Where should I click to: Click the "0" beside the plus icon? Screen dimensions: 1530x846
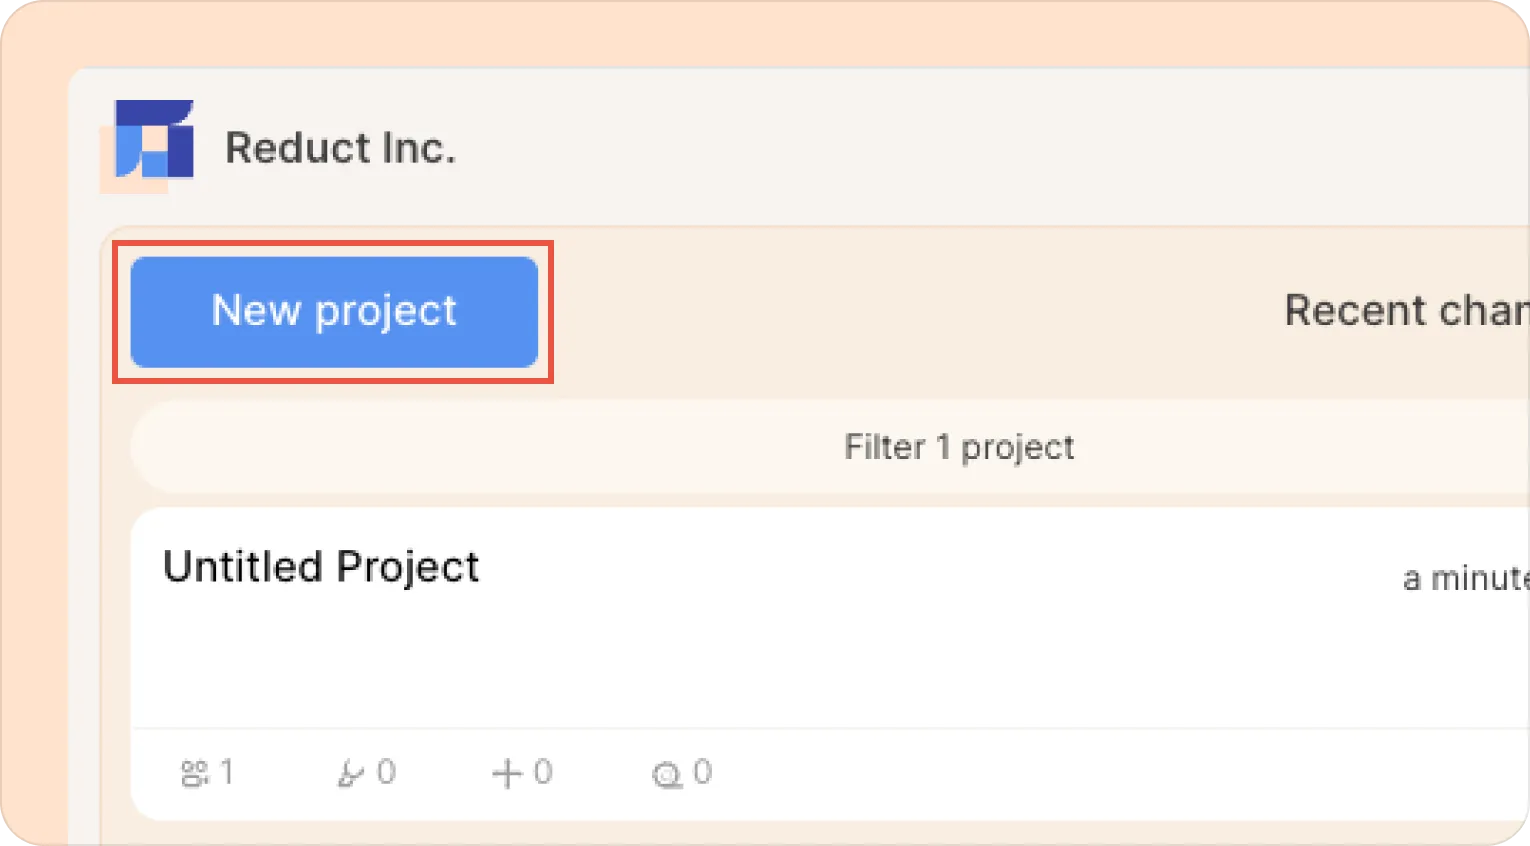point(542,772)
